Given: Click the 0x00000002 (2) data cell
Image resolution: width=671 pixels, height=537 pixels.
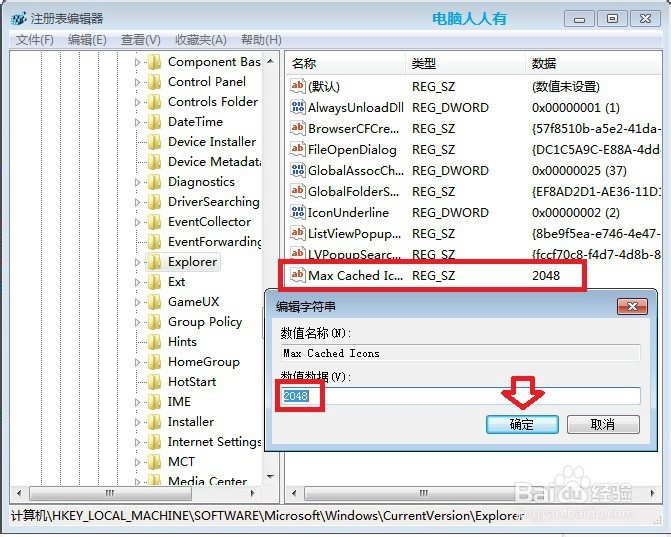Looking at the screenshot, I should tap(576, 213).
